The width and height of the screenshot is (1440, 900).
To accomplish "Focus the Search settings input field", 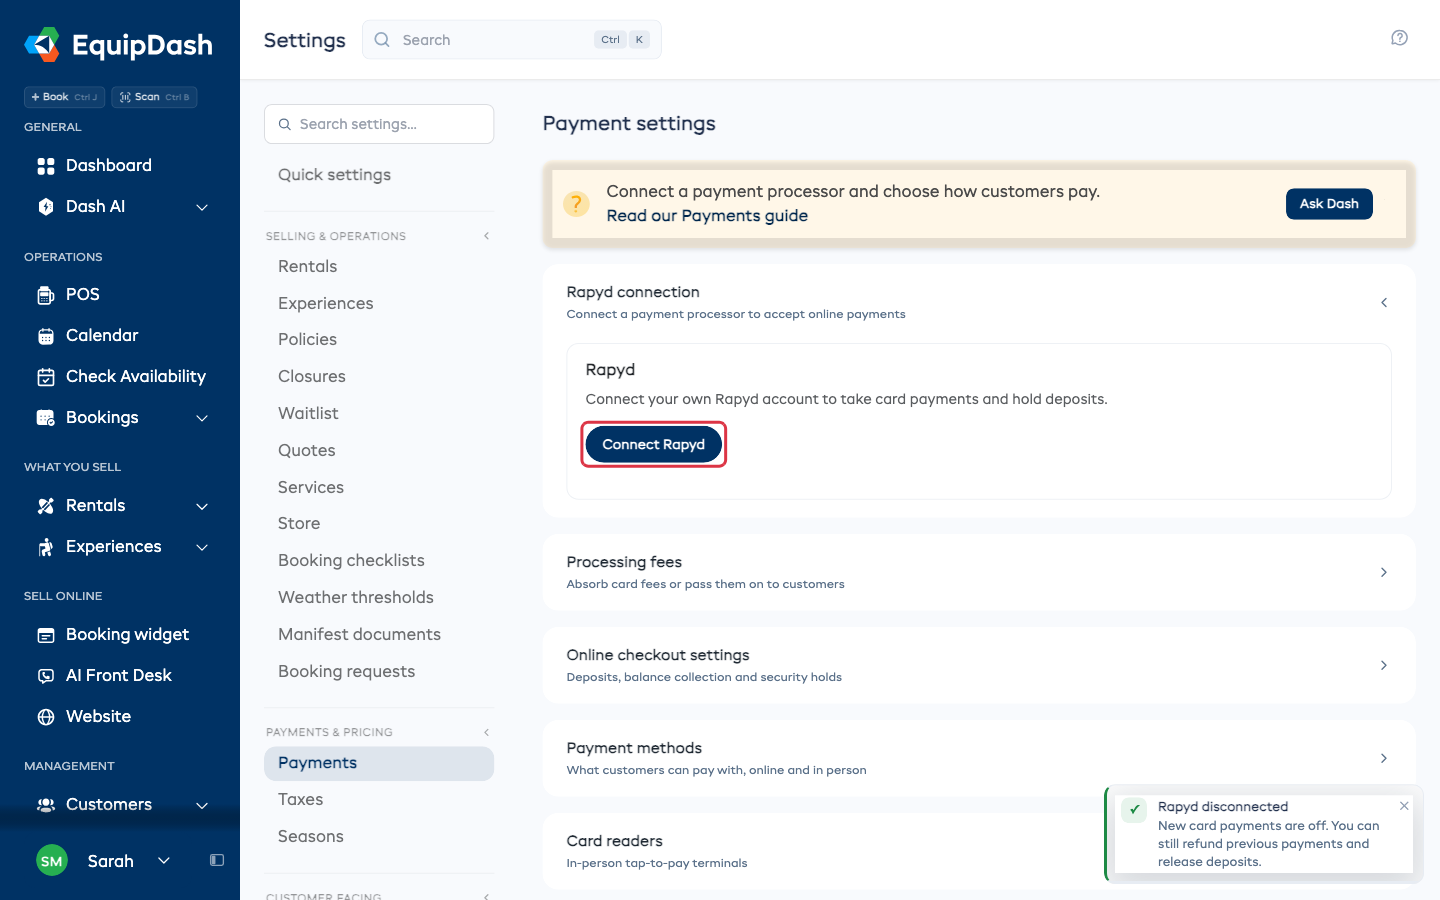I will (379, 124).
